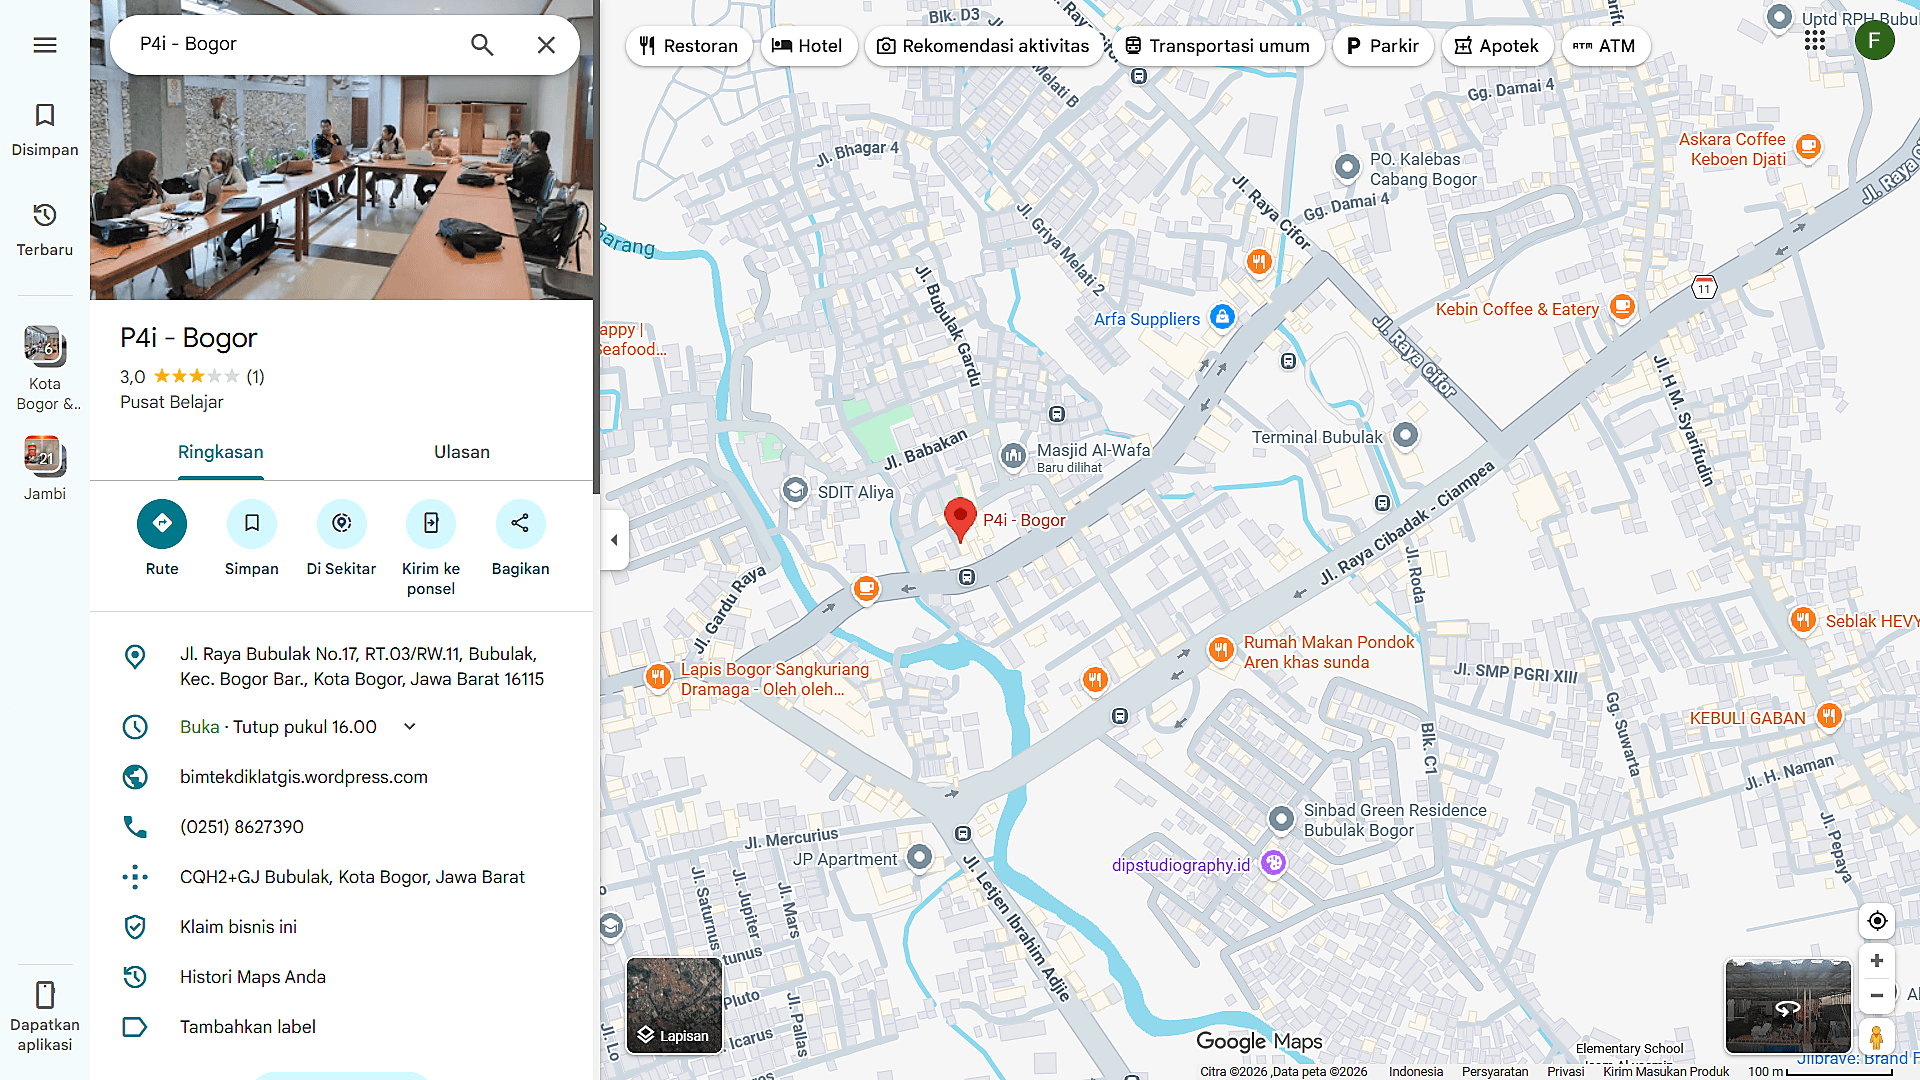The width and height of the screenshot is (1920, 1080).
Task: Select Transportasi umum chip
Action: 1217,46
